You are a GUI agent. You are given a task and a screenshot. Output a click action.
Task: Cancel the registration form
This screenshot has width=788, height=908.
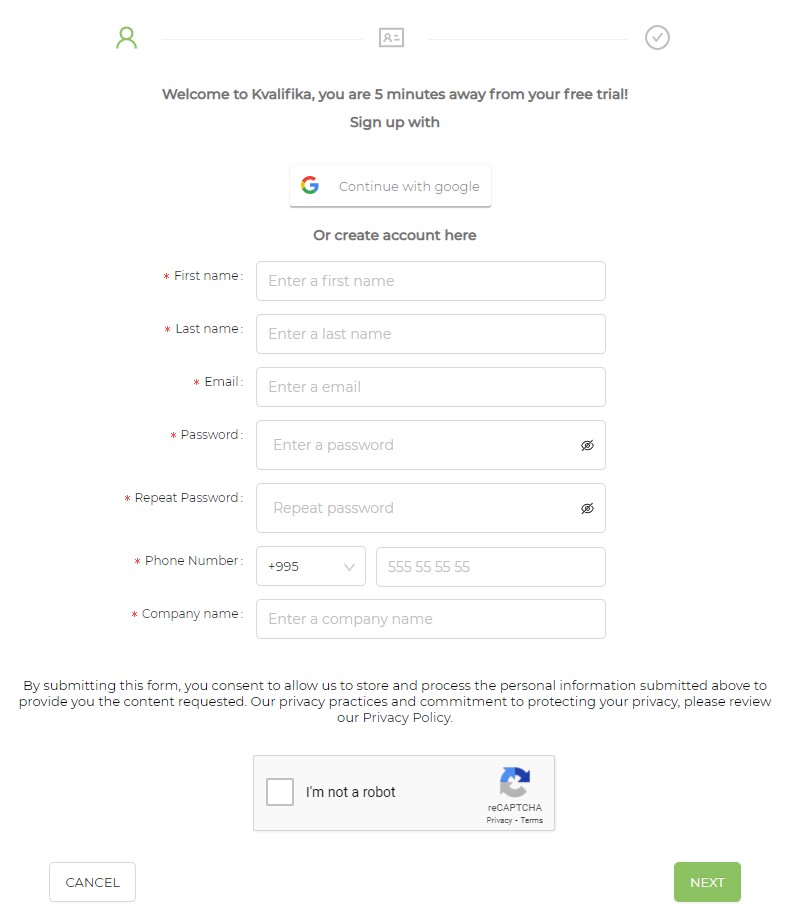tap(92, 882)
